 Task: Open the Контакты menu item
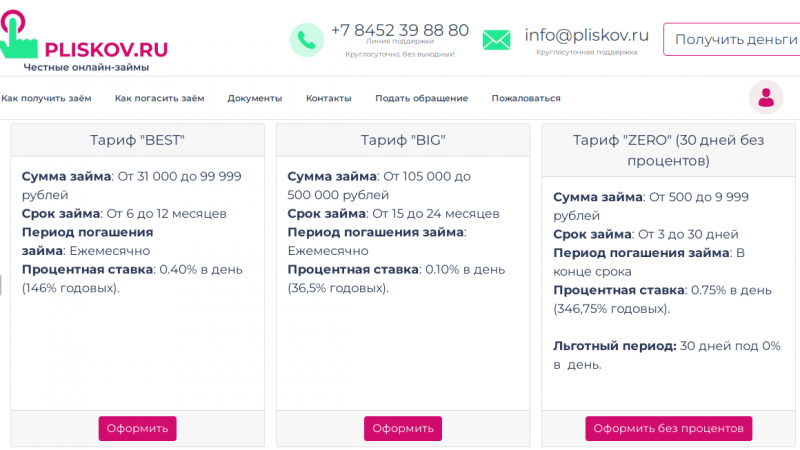point(329,98)
